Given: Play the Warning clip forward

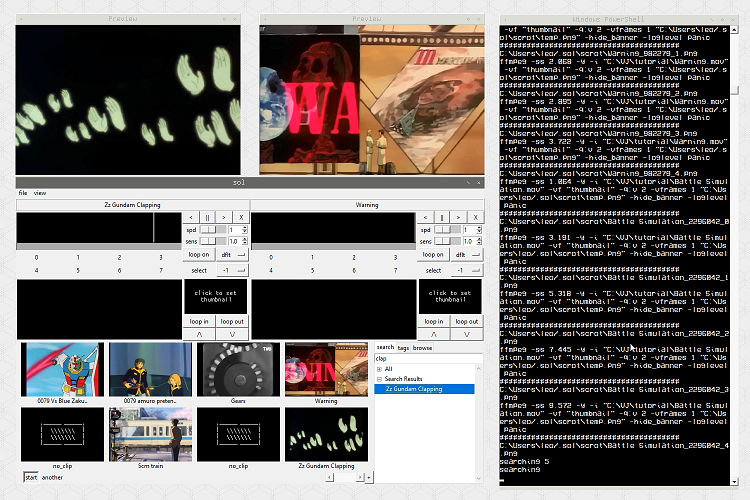Looking at the screenshot, I should 458,217.
